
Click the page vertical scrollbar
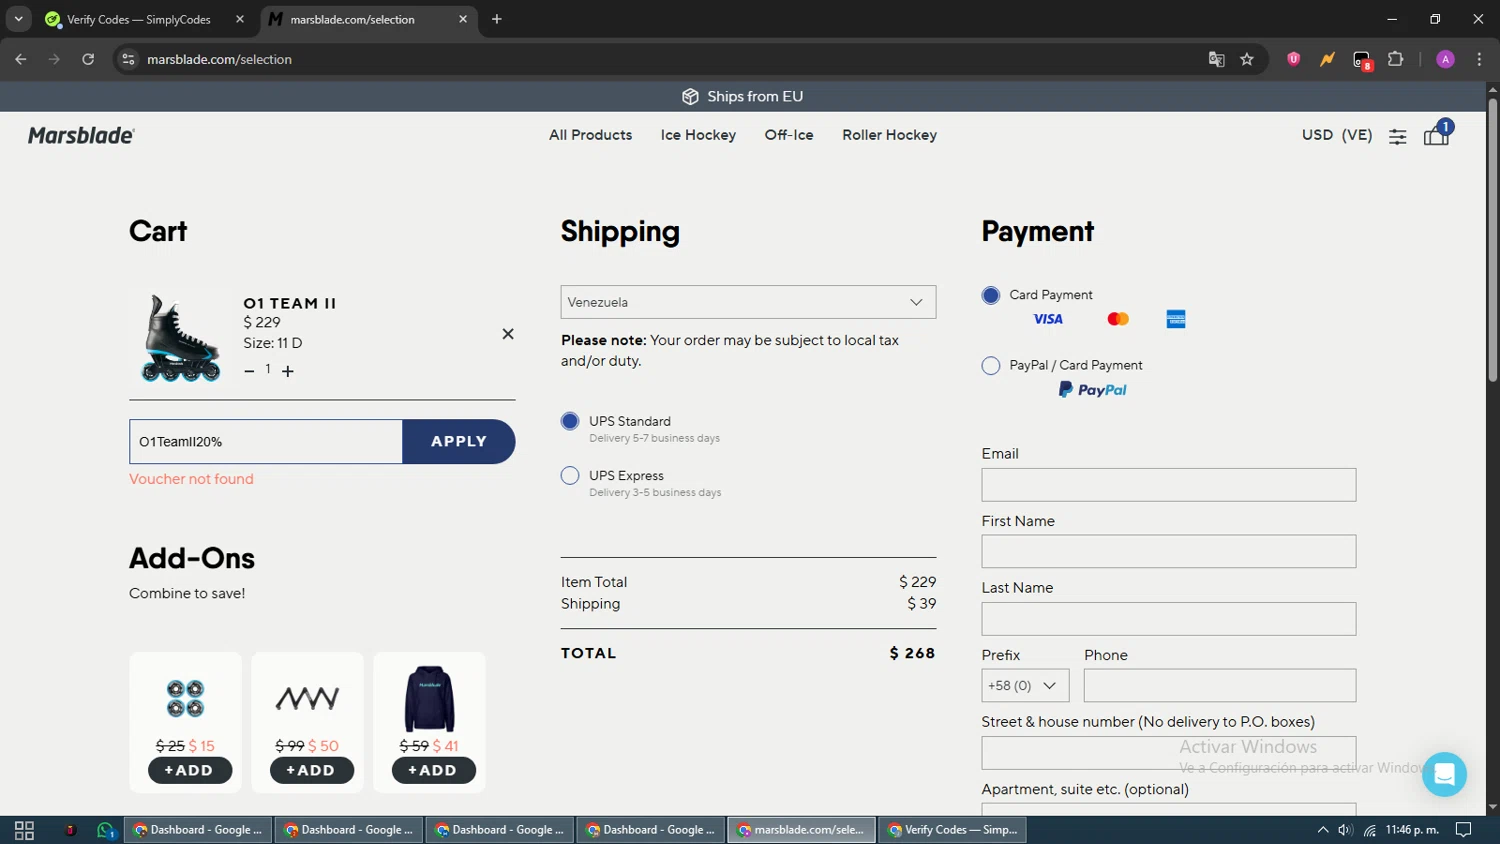click(x=1492, y=240)
